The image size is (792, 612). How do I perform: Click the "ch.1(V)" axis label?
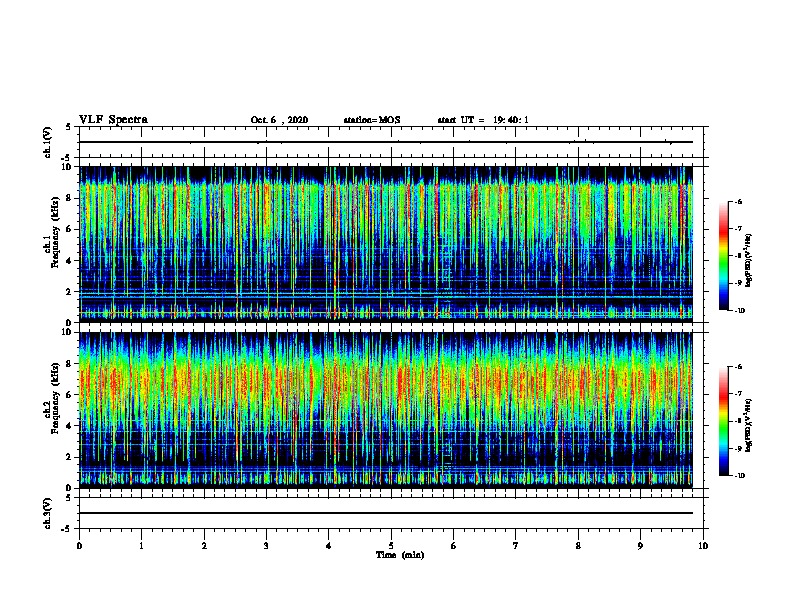(x=48, y=142)
